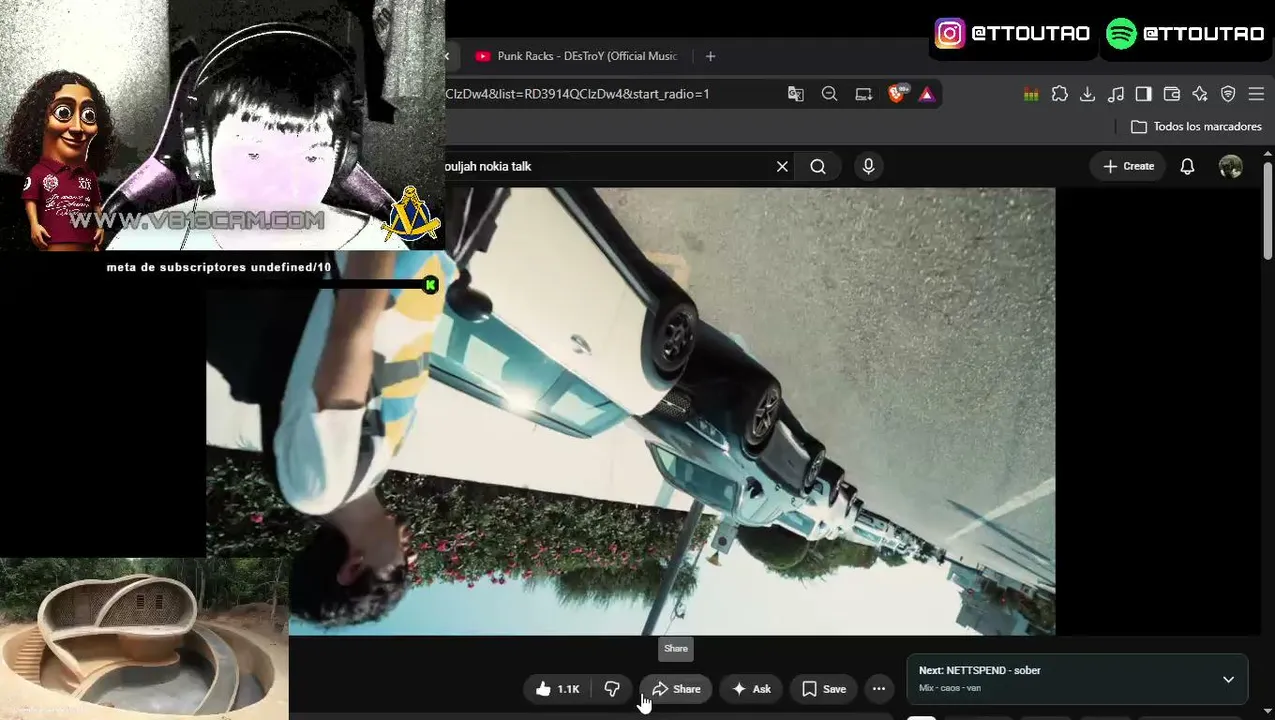The width and height of the screenshot is (1275, 720).
Task: Open the Share dialog for the video
Action: [x=676, y=689]
